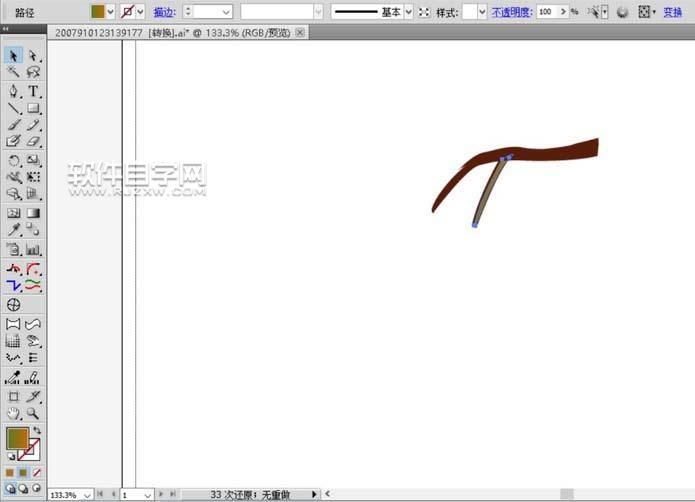This screenshot has width=695, height=502.
Task: Open the fill color dropdown in control bar
Action: click(x=111, y=12)
